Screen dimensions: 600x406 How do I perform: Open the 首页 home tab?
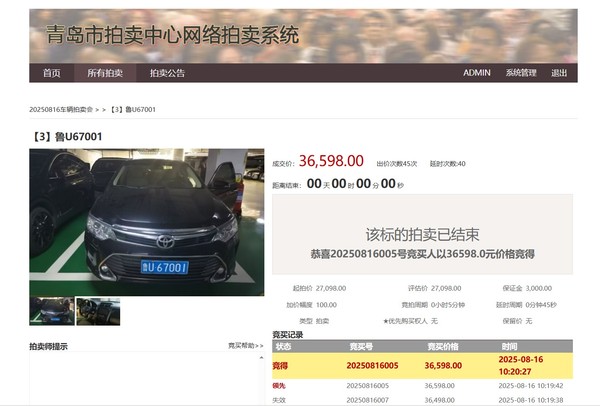(51, 73)
